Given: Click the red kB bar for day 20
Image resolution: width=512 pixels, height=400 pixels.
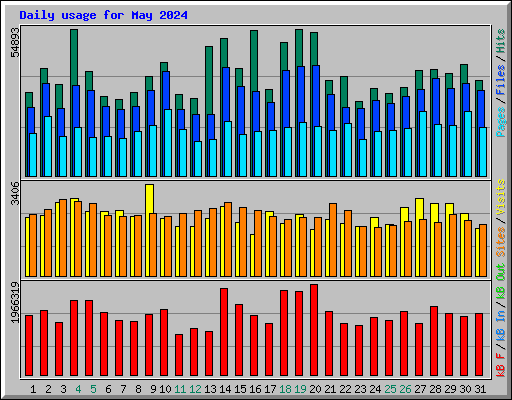Looking at the screenshot, I should click(314, 330).
